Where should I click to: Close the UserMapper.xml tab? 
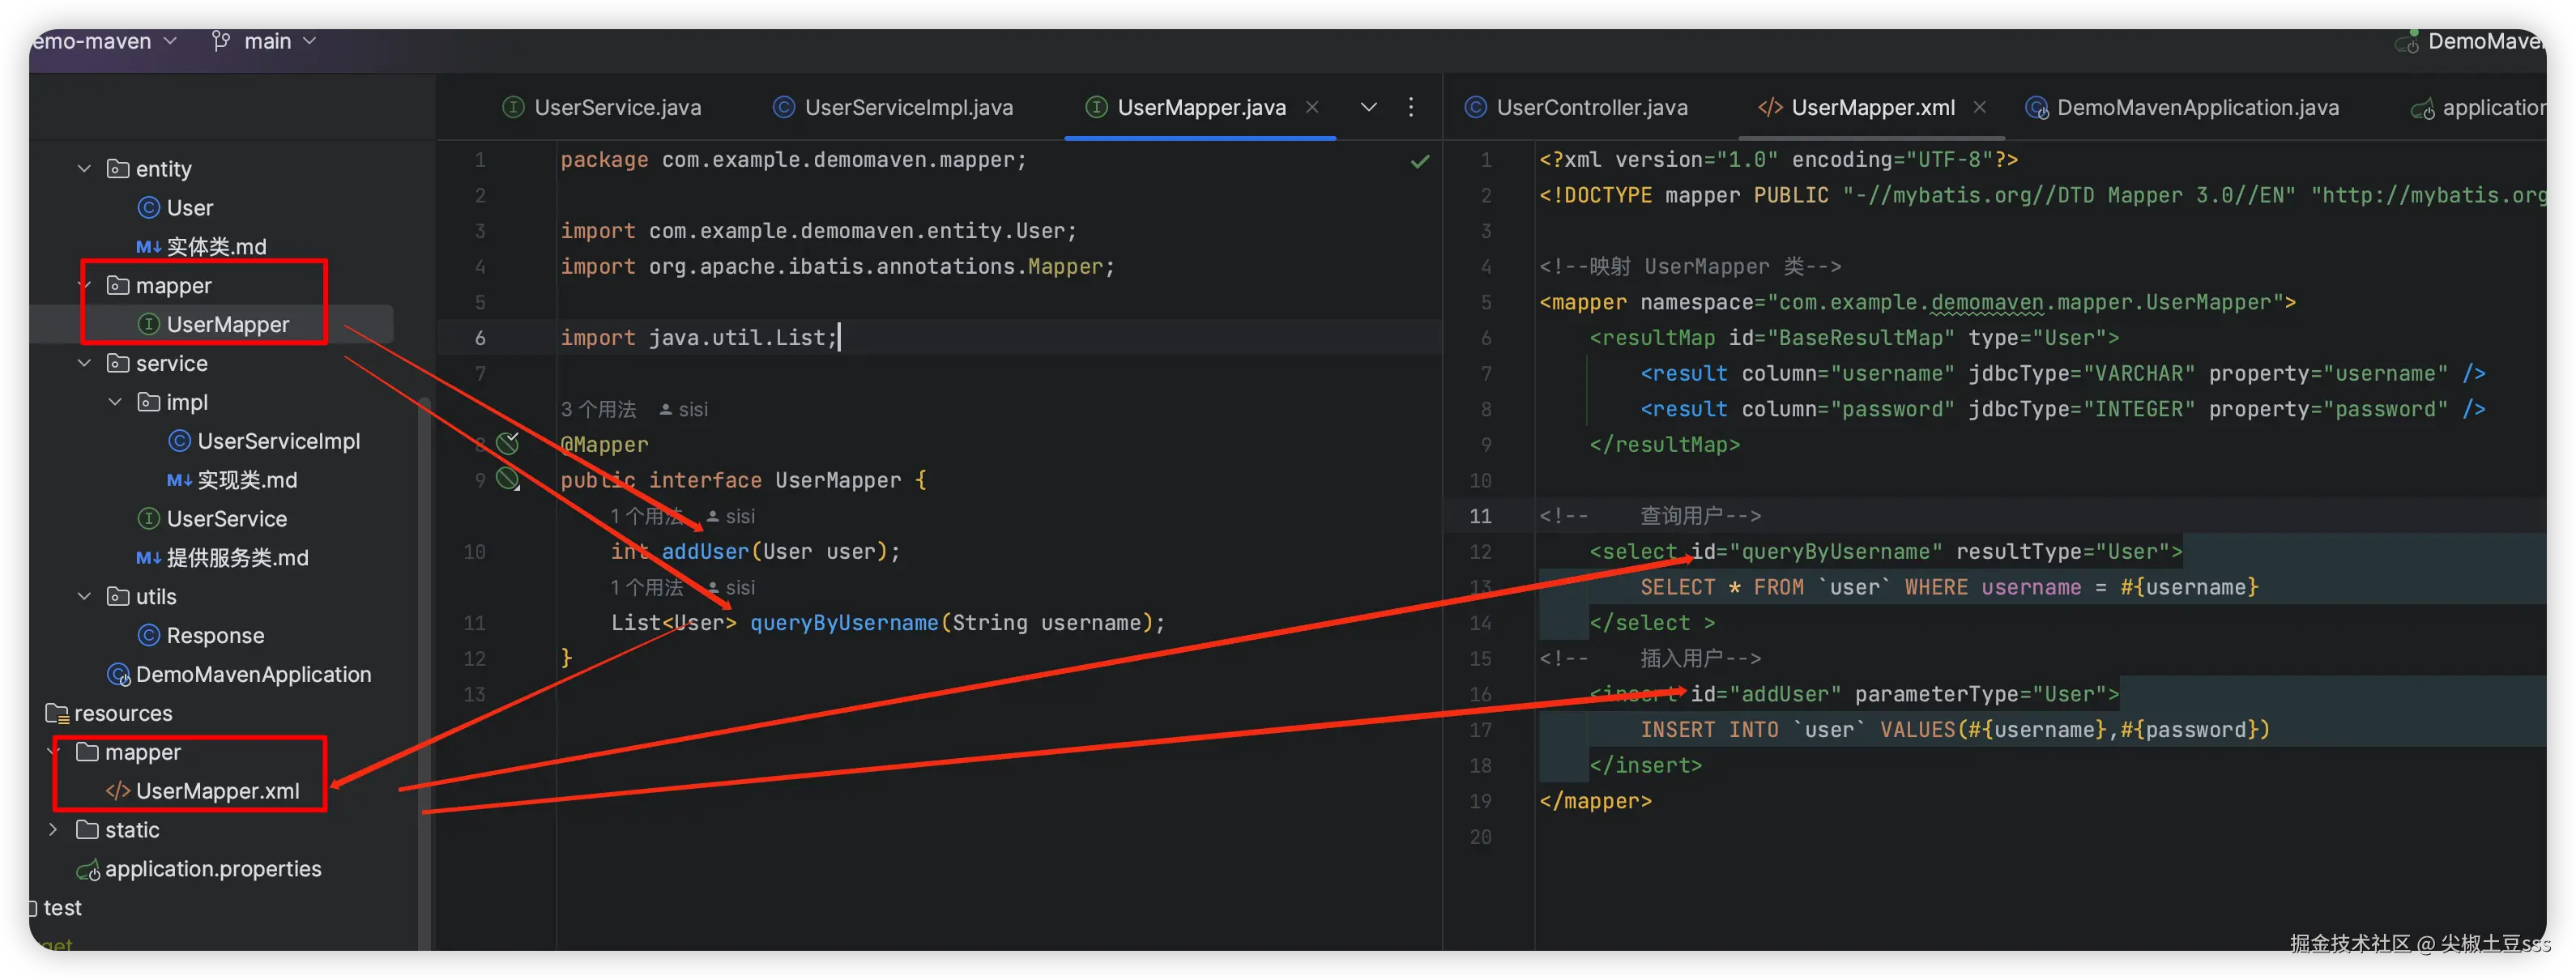coord(1979,107)
